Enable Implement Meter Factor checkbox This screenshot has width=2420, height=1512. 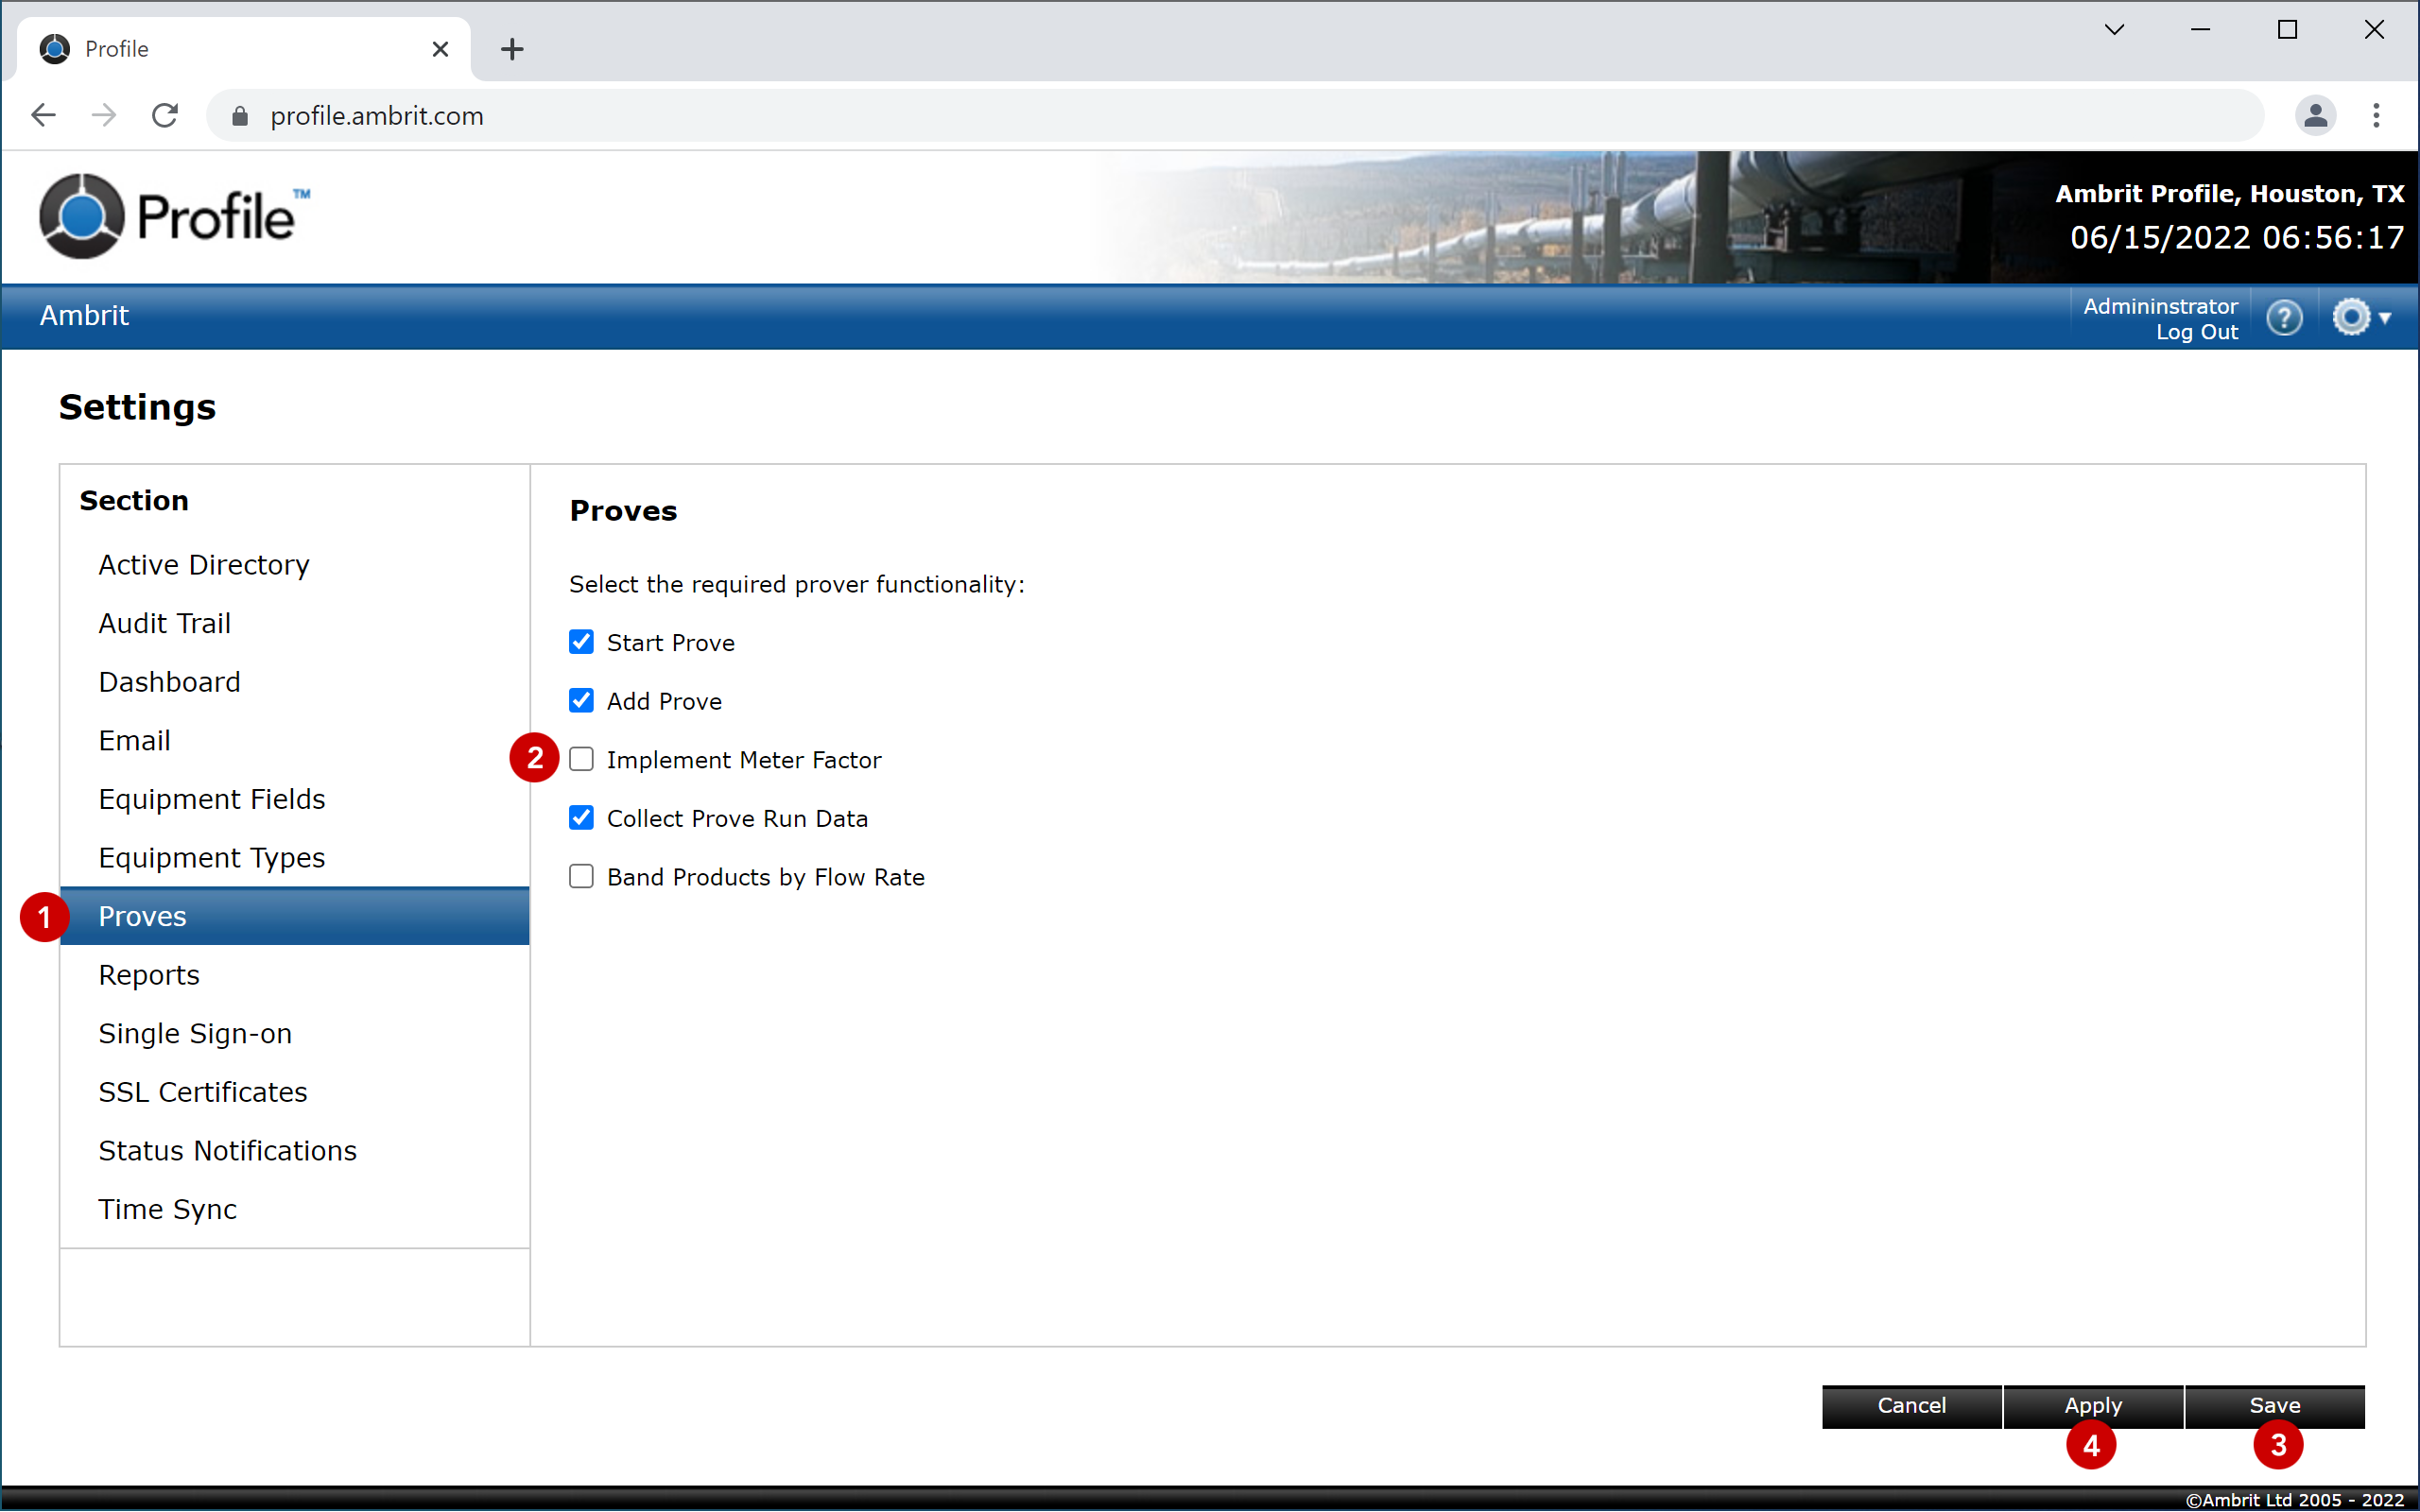tap(581, 759)
